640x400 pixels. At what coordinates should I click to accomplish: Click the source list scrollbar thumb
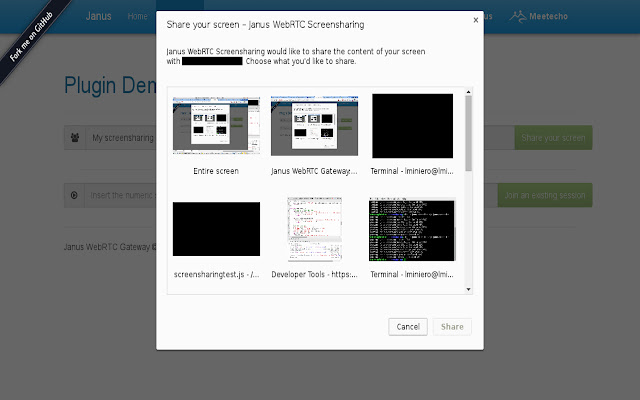click(469, 133)
